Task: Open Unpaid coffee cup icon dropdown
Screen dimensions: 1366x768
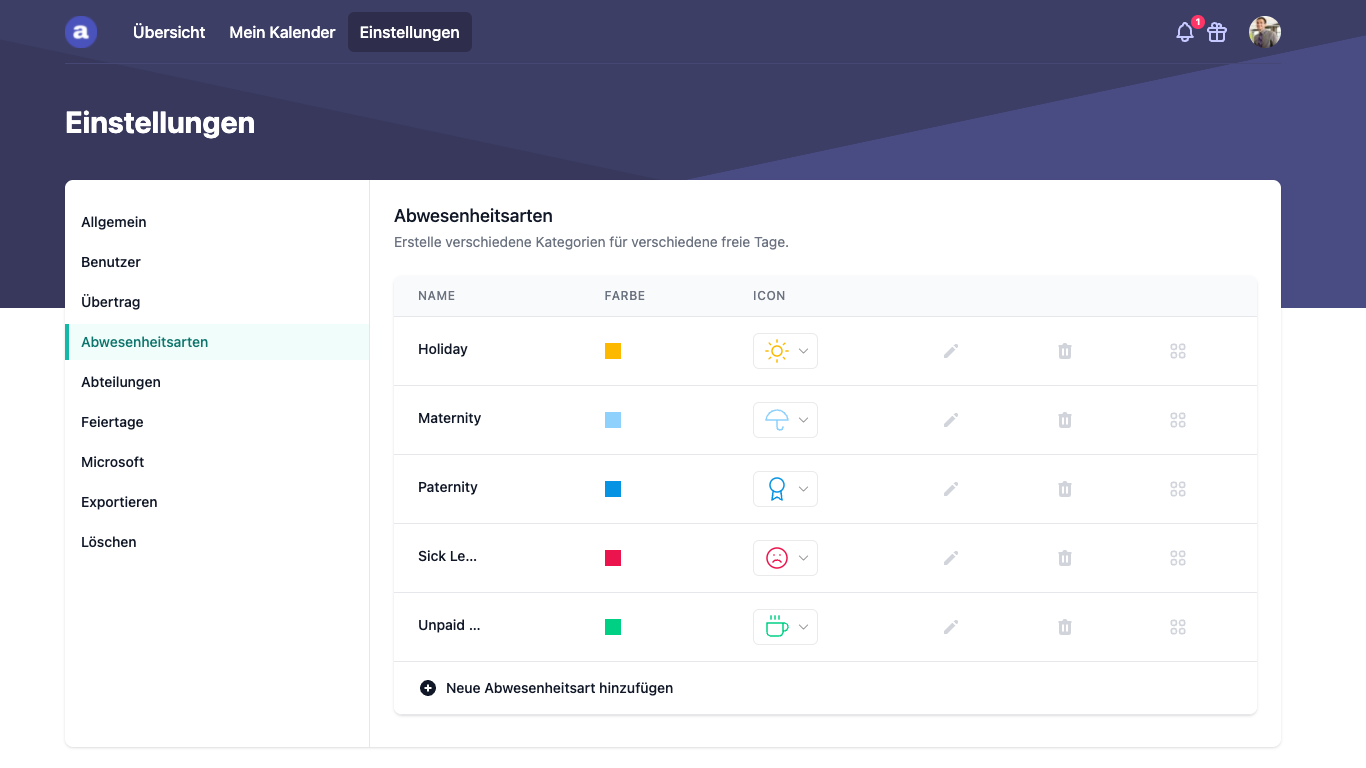Action: click(x=785, y=627)
